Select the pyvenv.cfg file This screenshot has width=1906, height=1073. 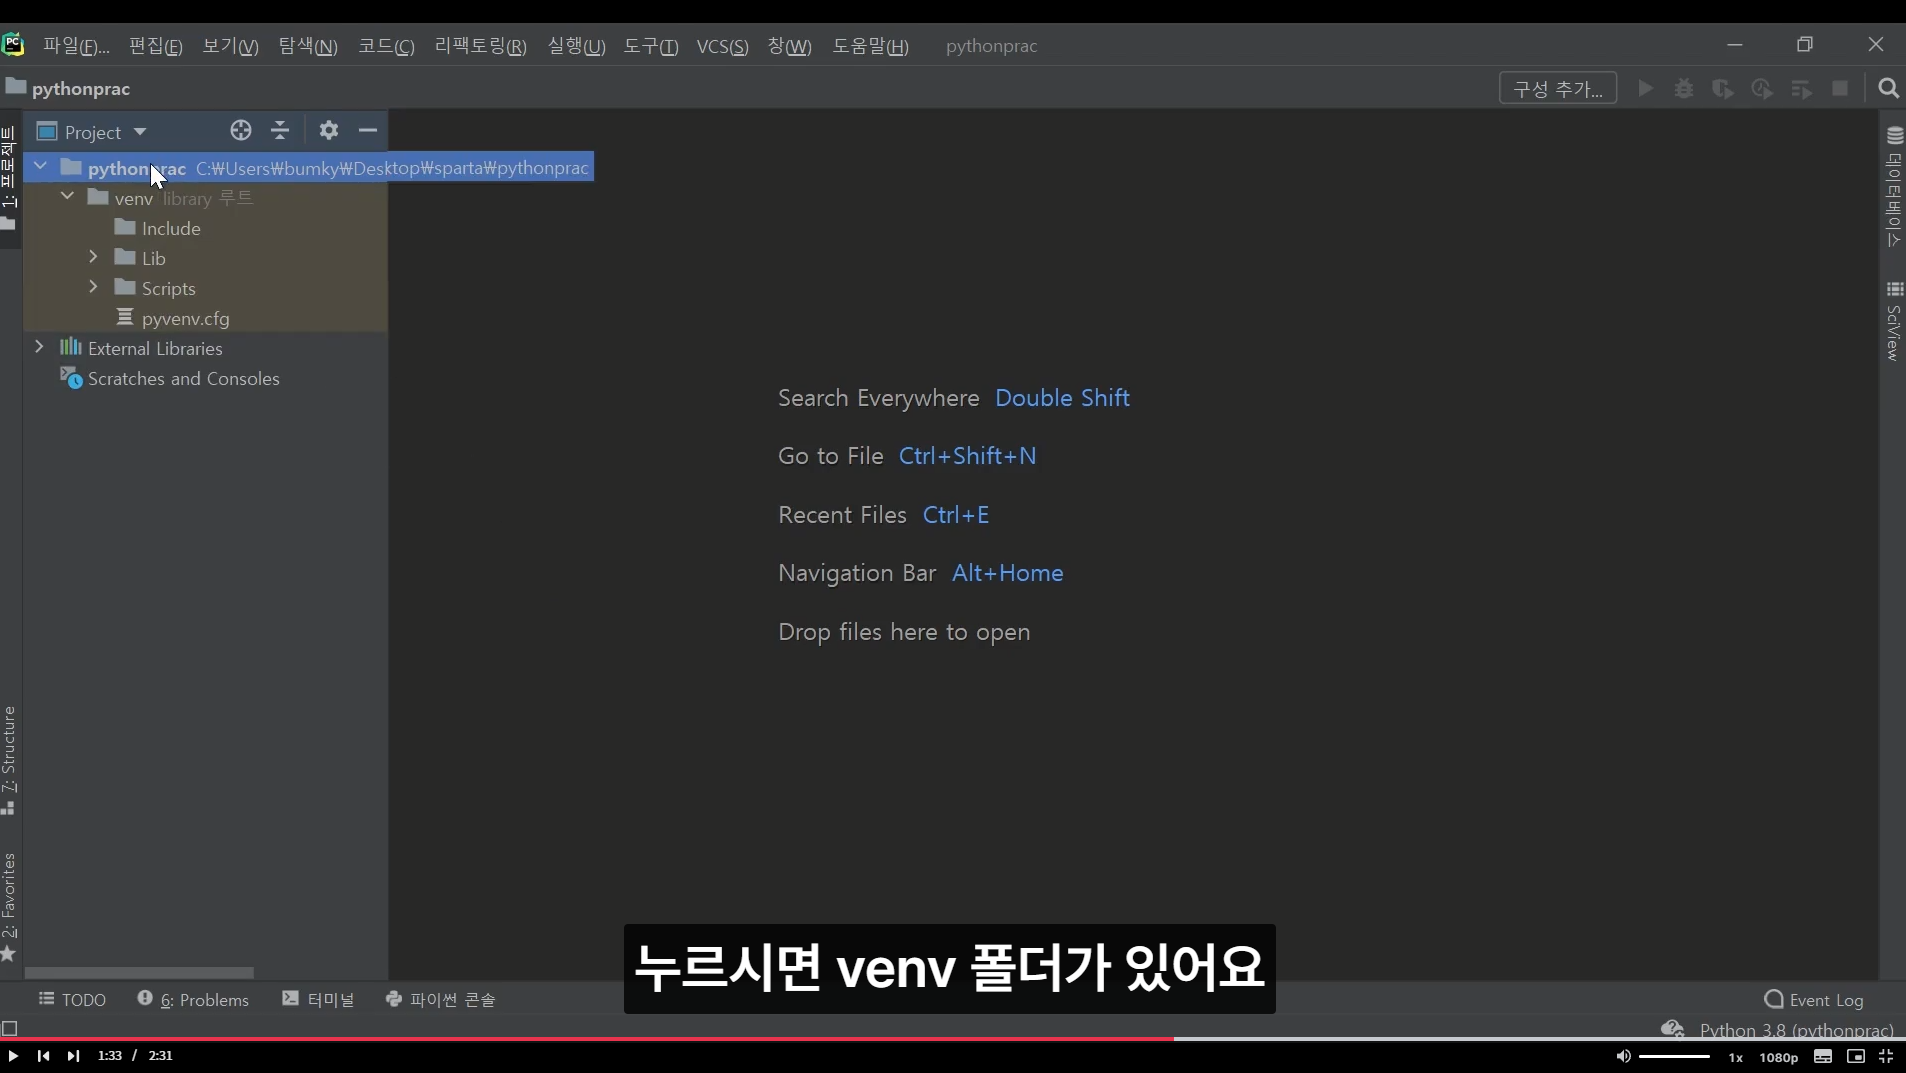(x=173, y=318)
